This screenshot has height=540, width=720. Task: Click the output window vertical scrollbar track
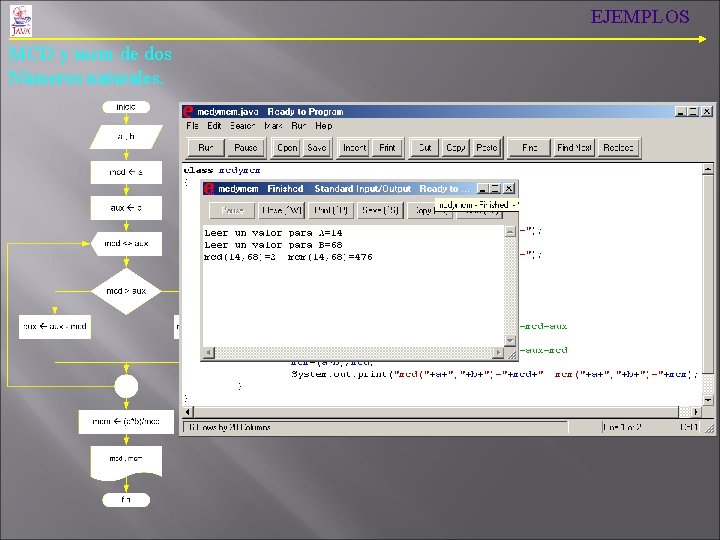pyautogui.click(x=510, y=286)
